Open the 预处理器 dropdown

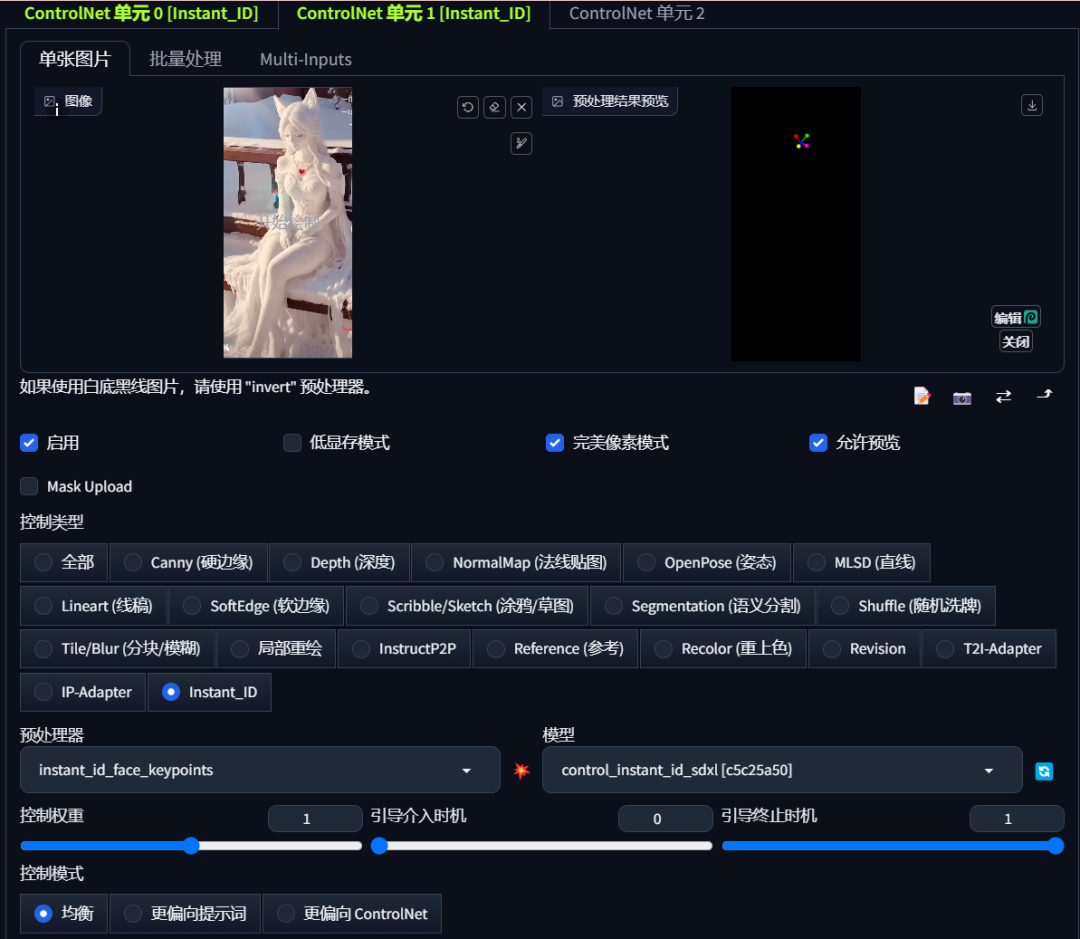point(466,770)
